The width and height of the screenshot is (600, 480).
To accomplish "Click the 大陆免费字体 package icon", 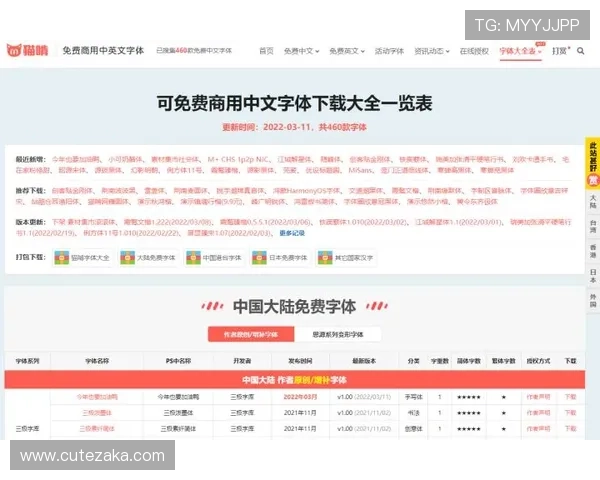I will 127,258.
